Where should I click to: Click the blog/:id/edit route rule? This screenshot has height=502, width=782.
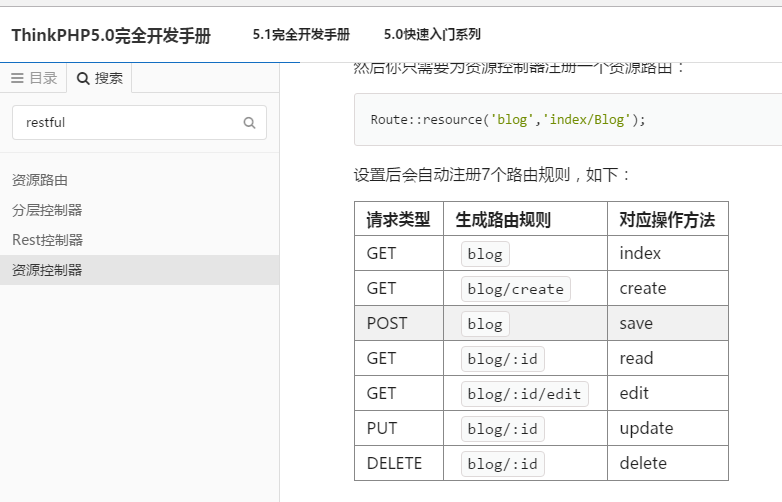525,394
